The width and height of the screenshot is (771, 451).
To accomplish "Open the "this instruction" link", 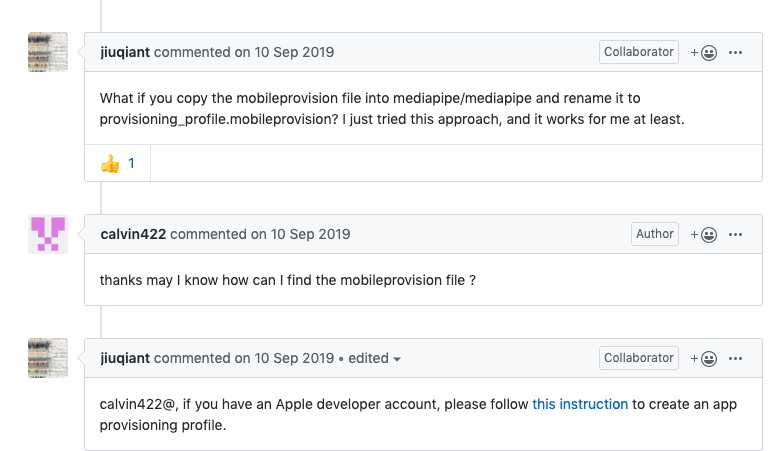I will [x=580, y=404].
